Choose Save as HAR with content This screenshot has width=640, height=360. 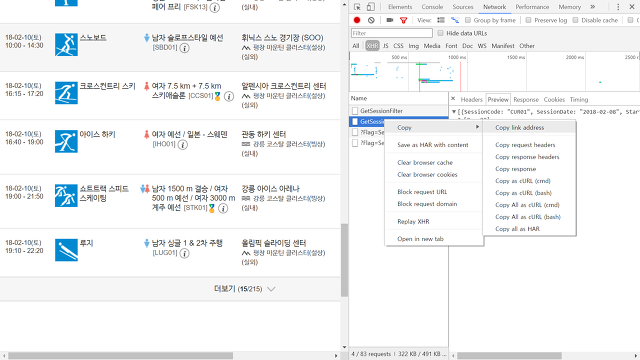tap(434, 145)
